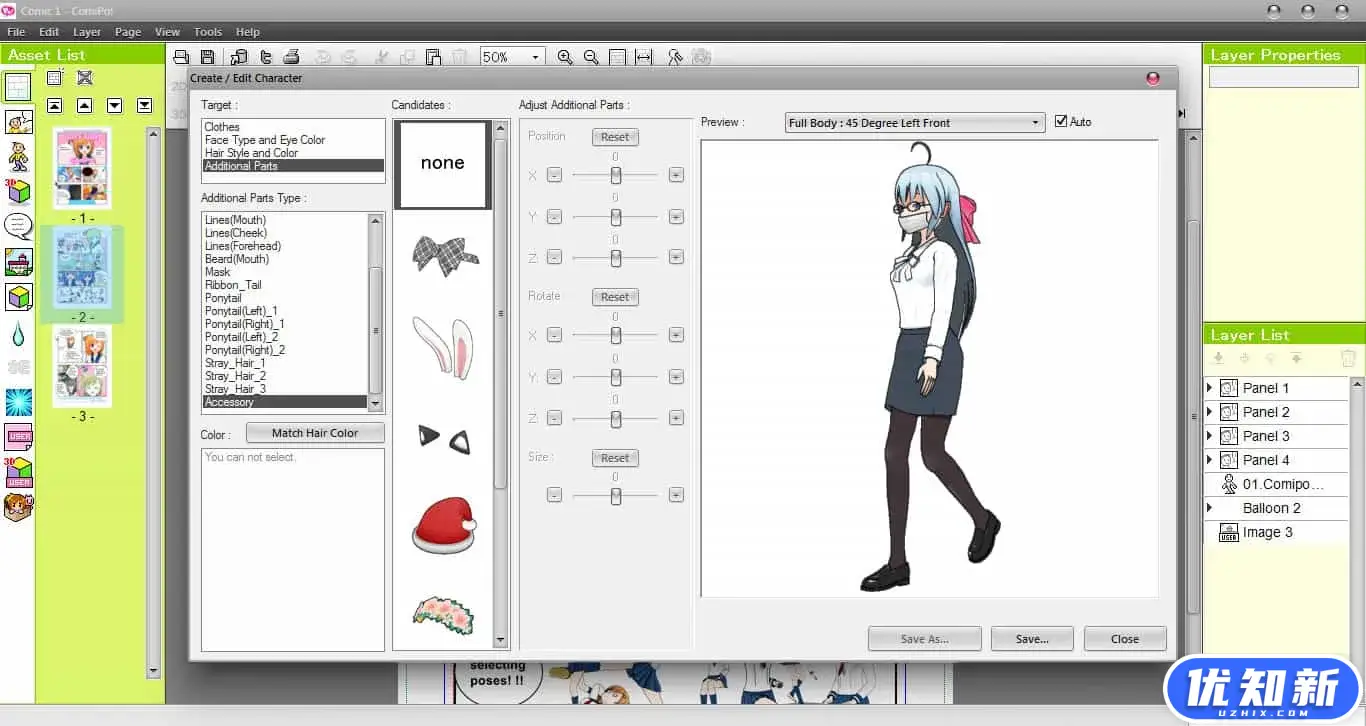Click the water drop asset icon
The height and width of the screenshot is (726, 1366).
pos(18,332)
